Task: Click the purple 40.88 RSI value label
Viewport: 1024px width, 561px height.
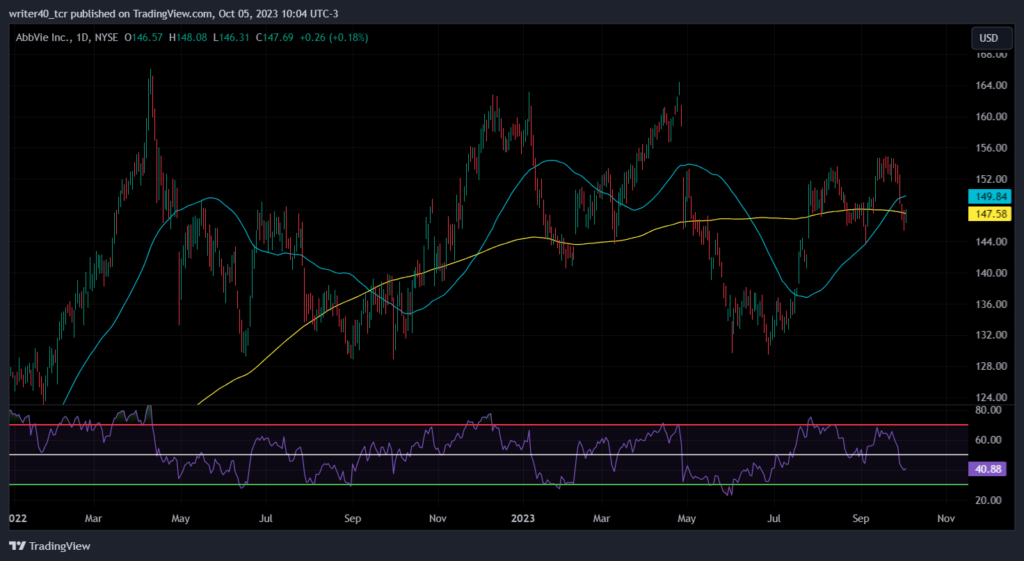Action: [x=987, y=469]
